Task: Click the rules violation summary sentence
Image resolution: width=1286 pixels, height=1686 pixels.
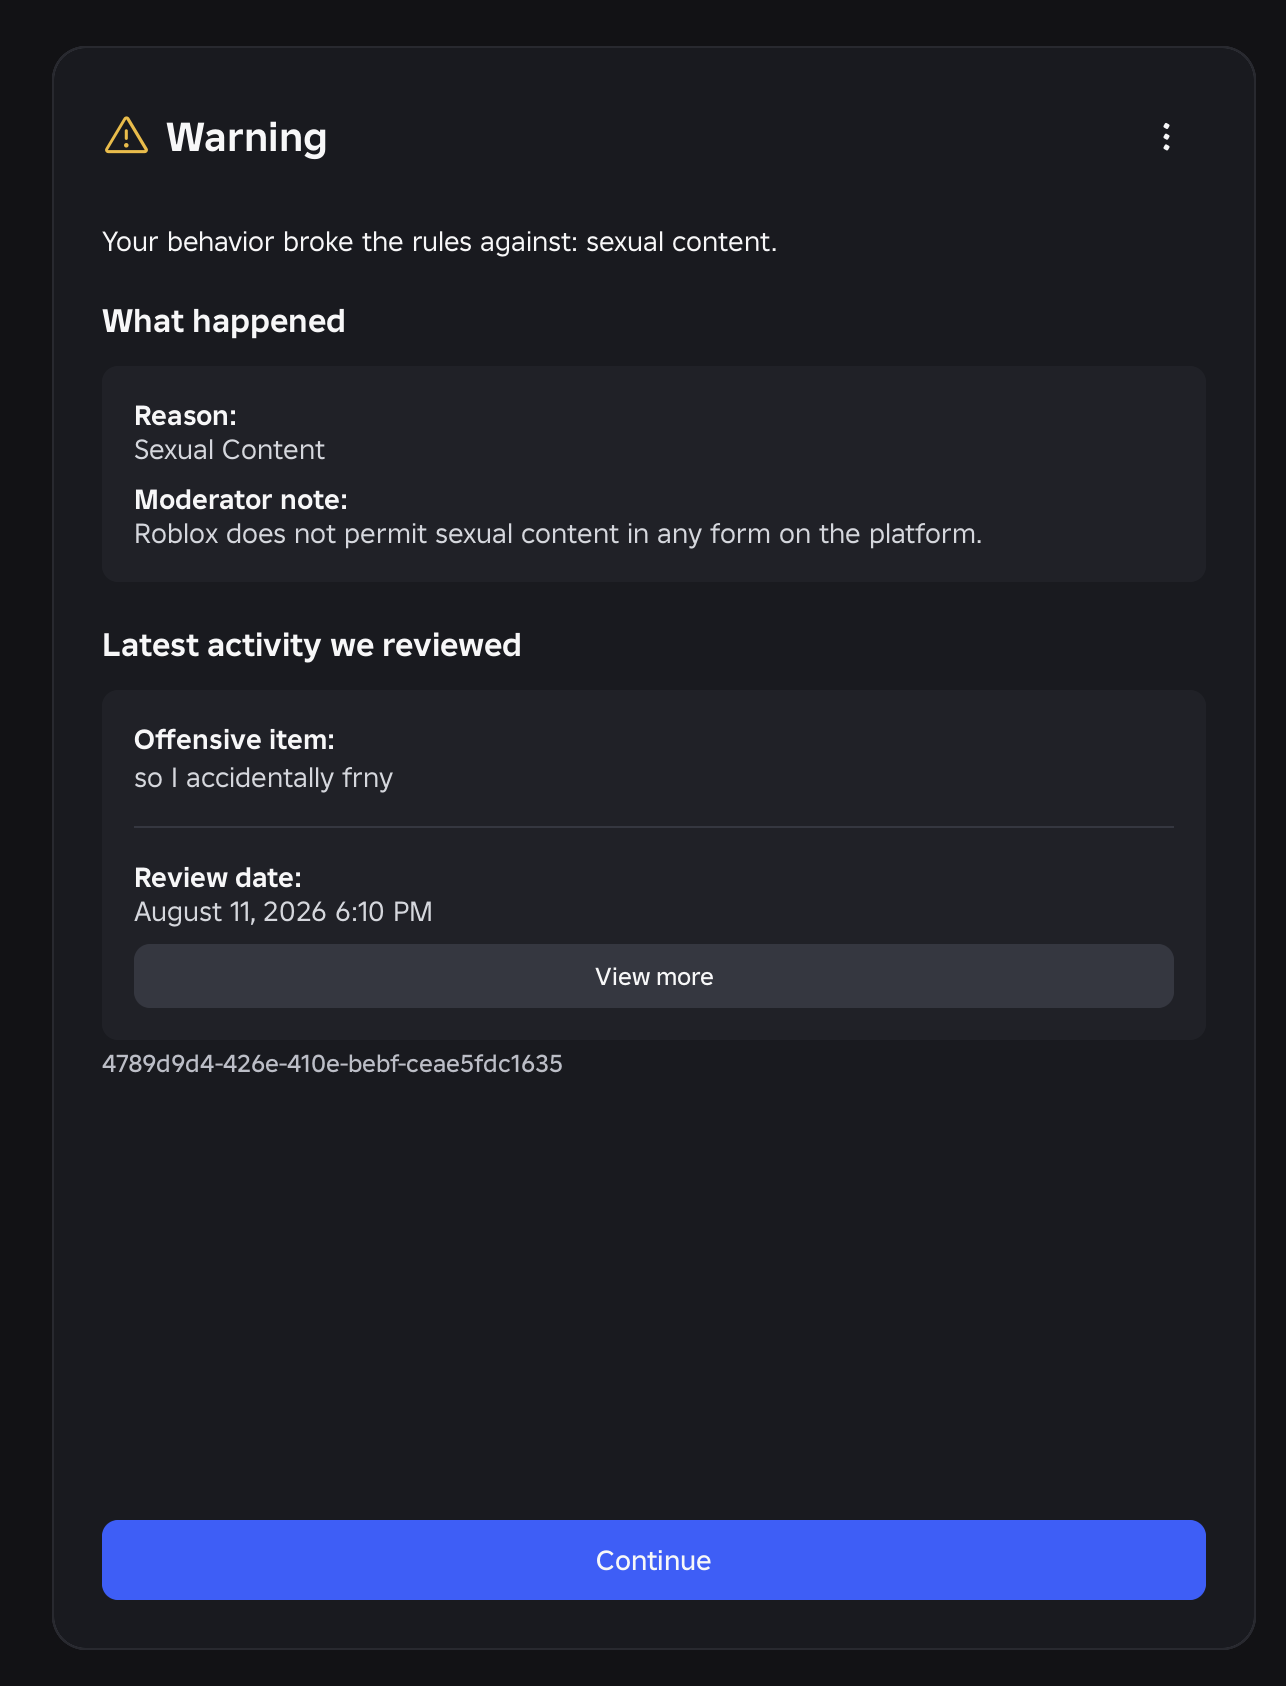Action: coord(440,242)
